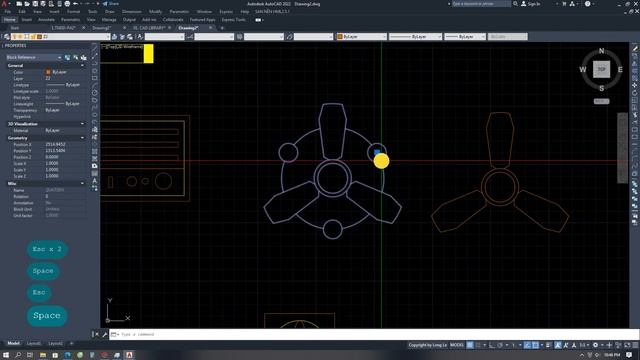Open the Insert menu in menu bar

click(54, 11)
